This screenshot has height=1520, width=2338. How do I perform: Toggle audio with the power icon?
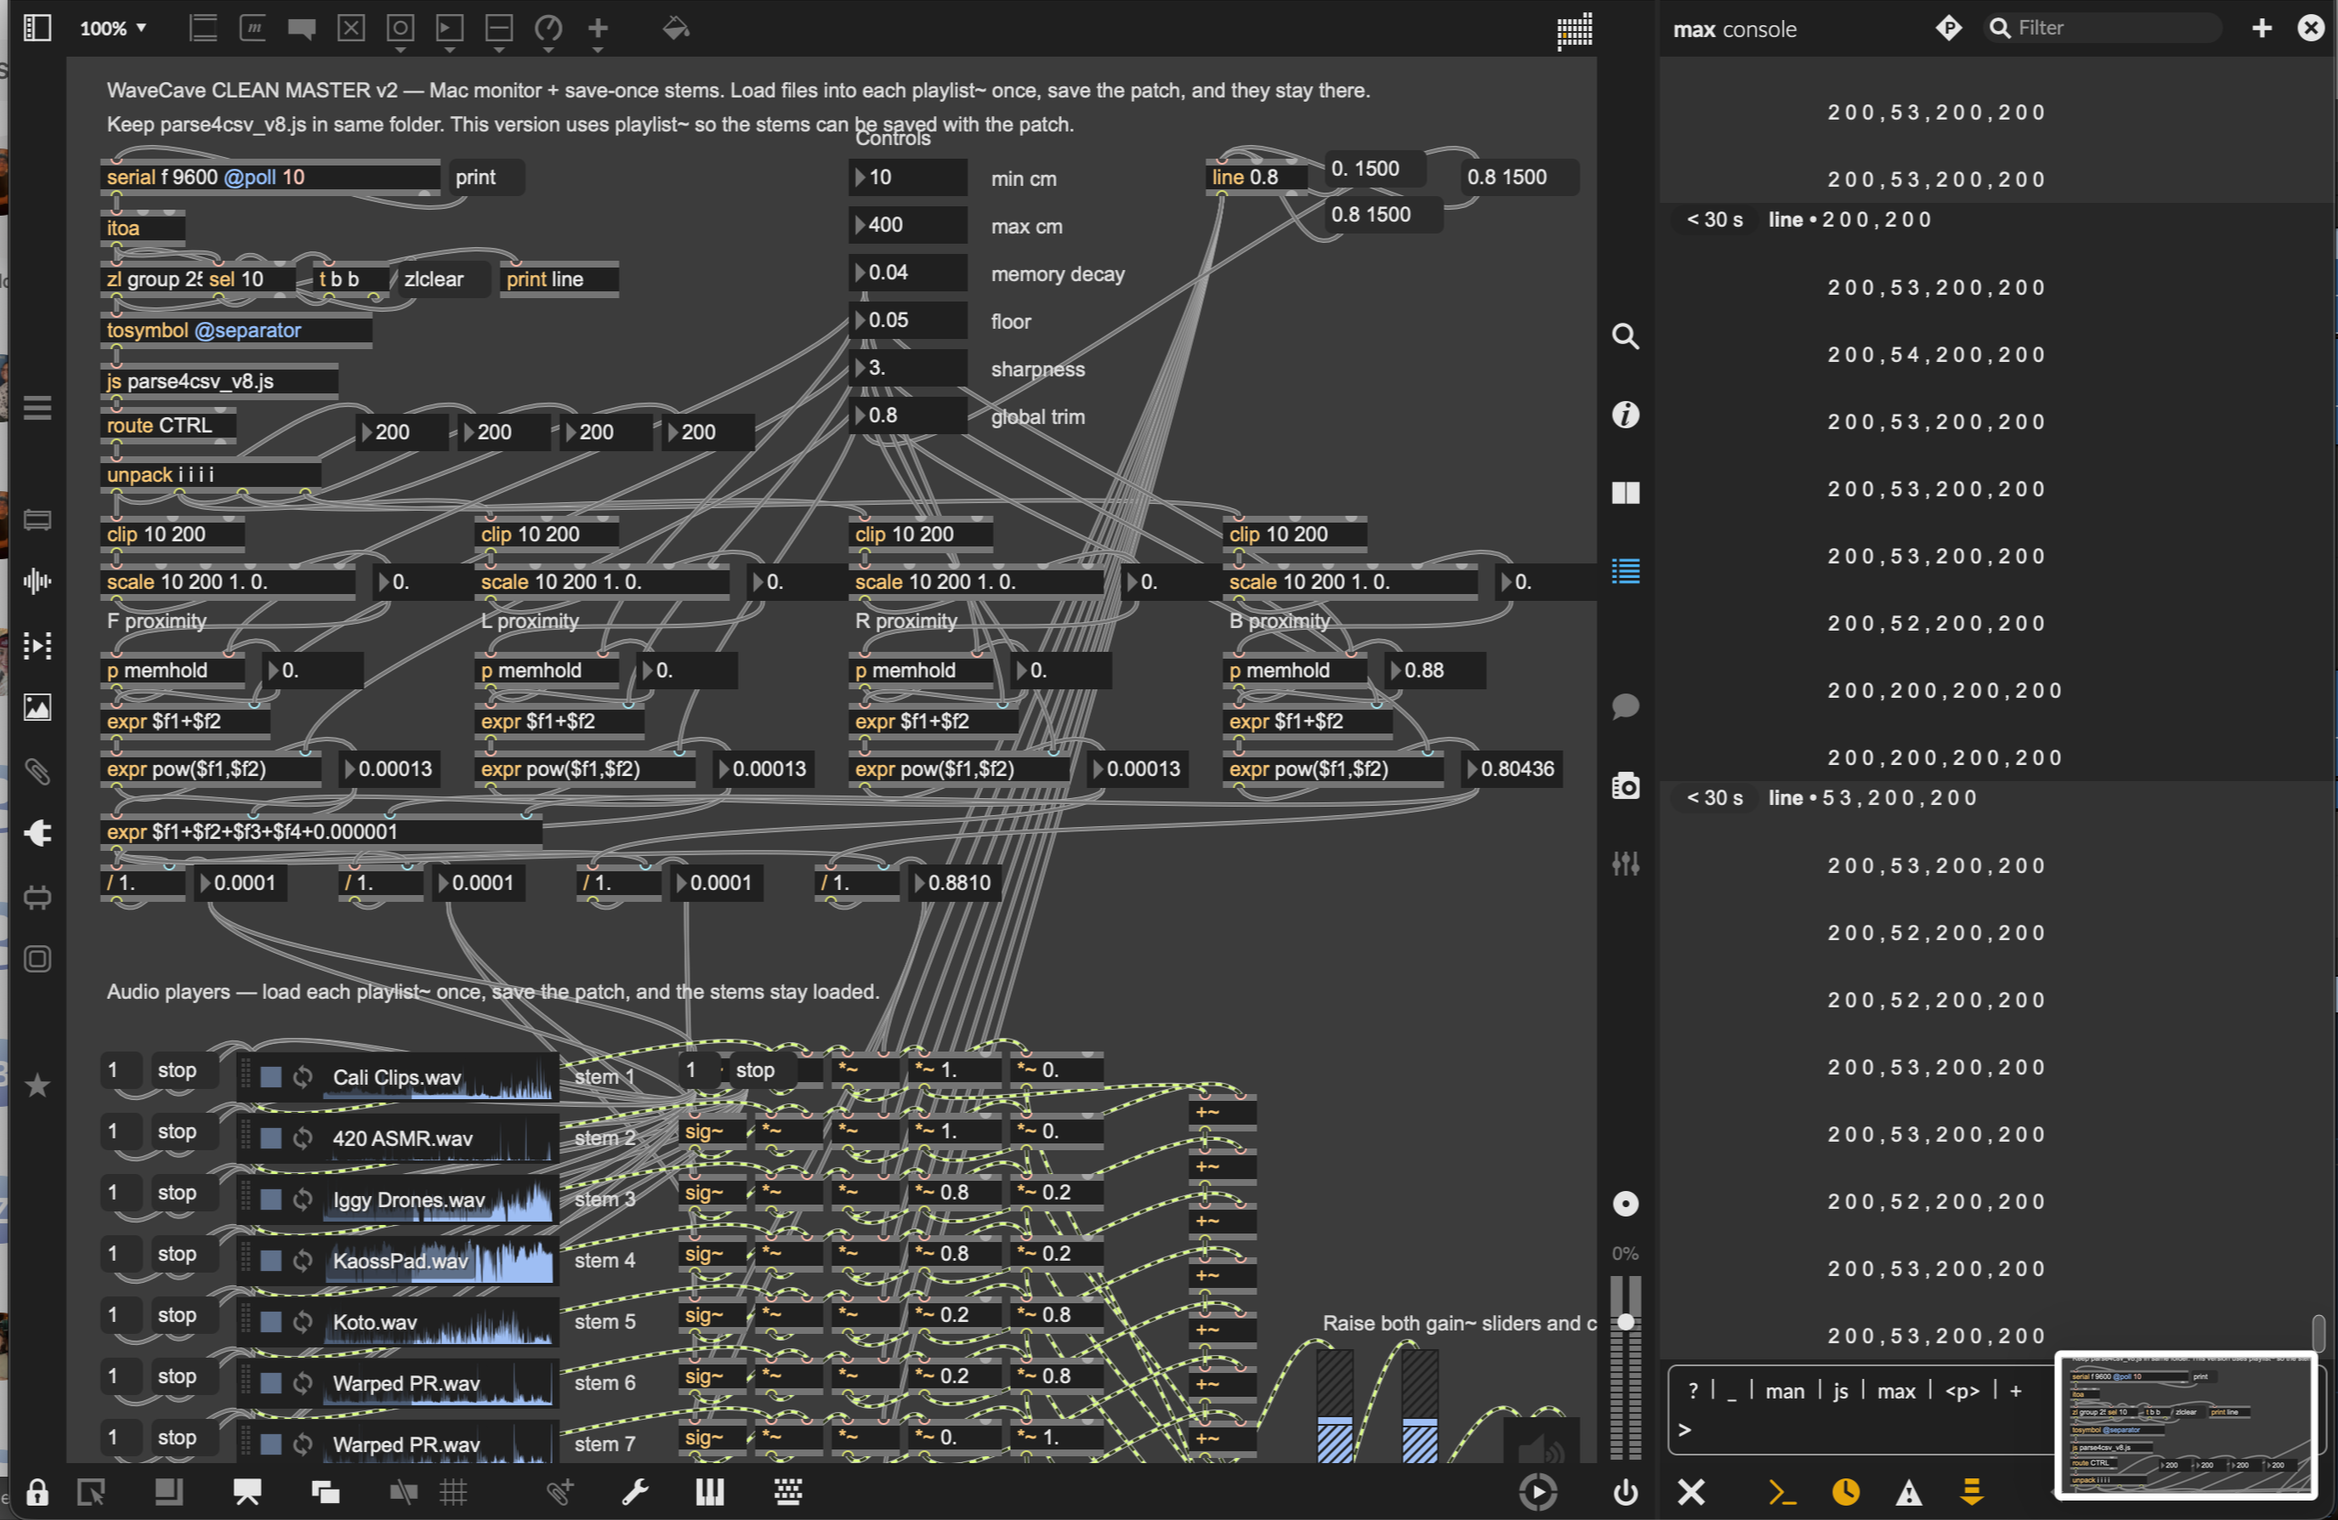tap(1625, 1492)
